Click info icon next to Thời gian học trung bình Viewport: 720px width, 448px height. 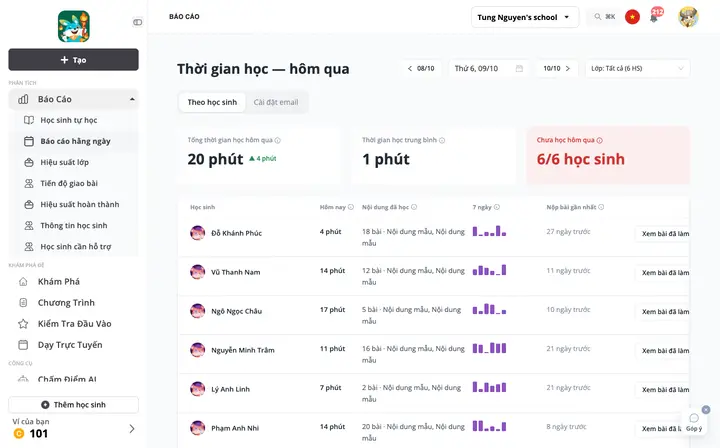coord(442,140)
